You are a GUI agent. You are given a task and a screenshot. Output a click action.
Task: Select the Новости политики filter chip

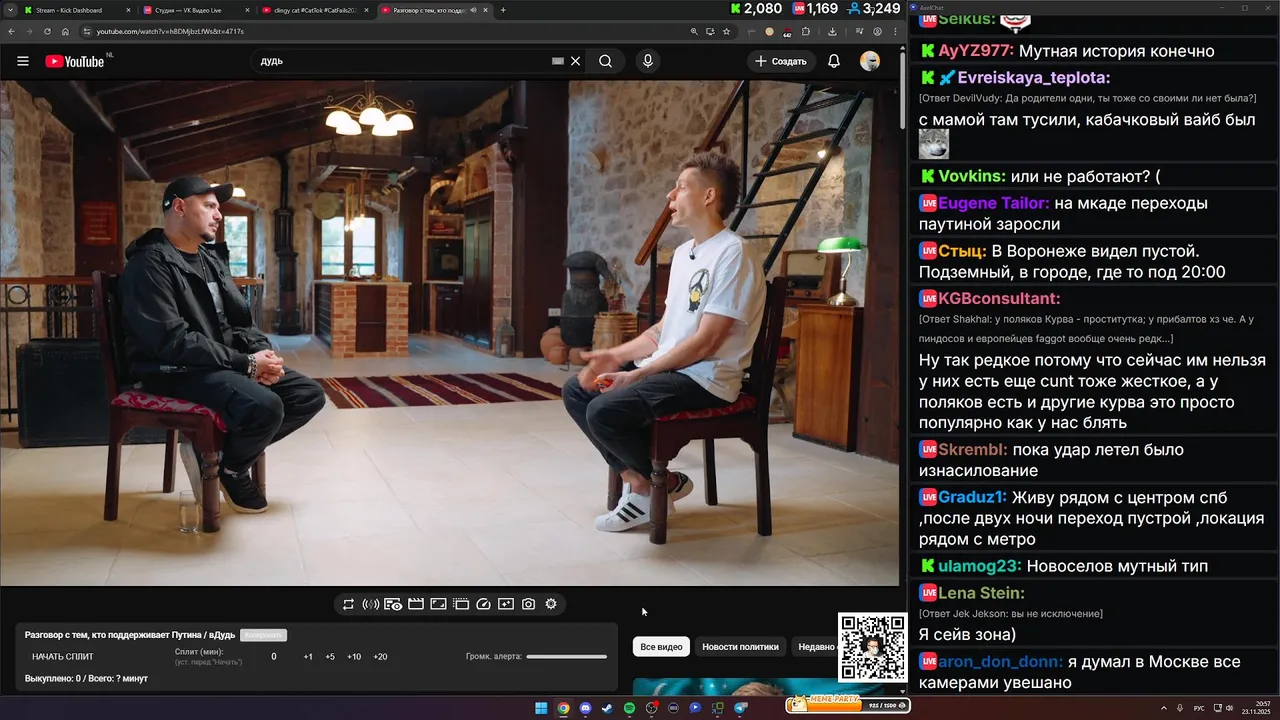point(740,647)
